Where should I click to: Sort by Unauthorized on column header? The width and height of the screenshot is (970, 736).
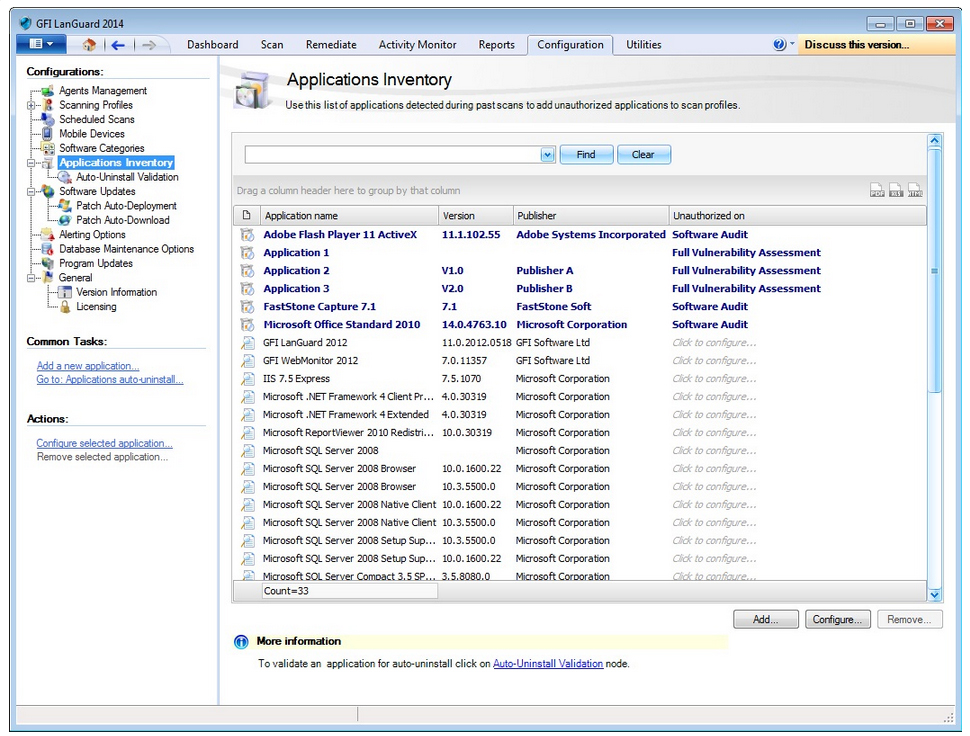(x=797, y=216)
